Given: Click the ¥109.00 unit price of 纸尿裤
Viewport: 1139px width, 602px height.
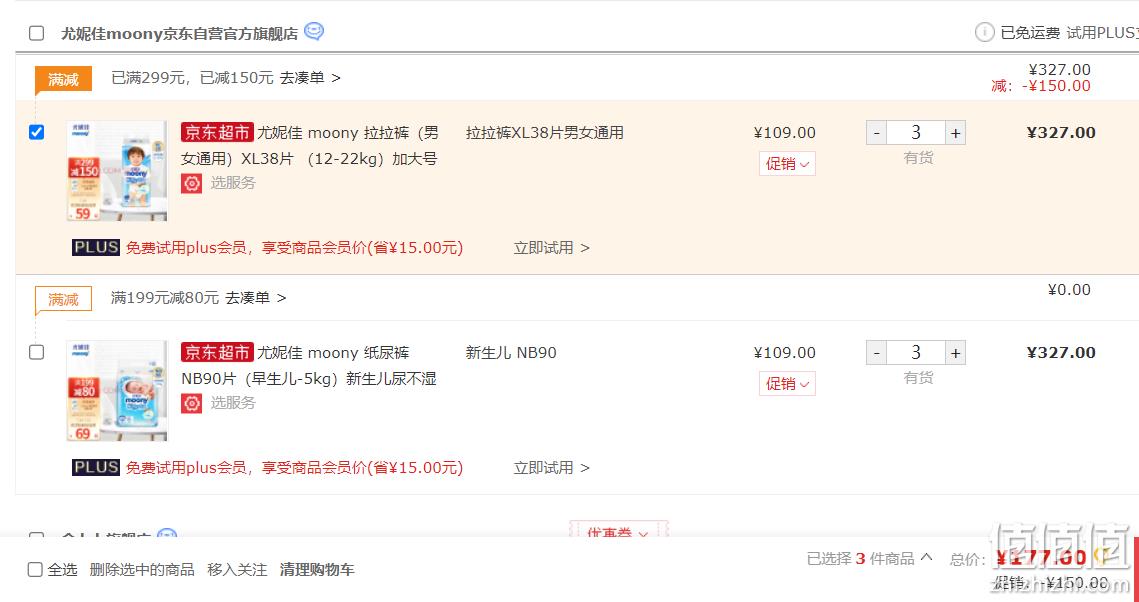Looking at the screenshot, I should tap(785, 353).
